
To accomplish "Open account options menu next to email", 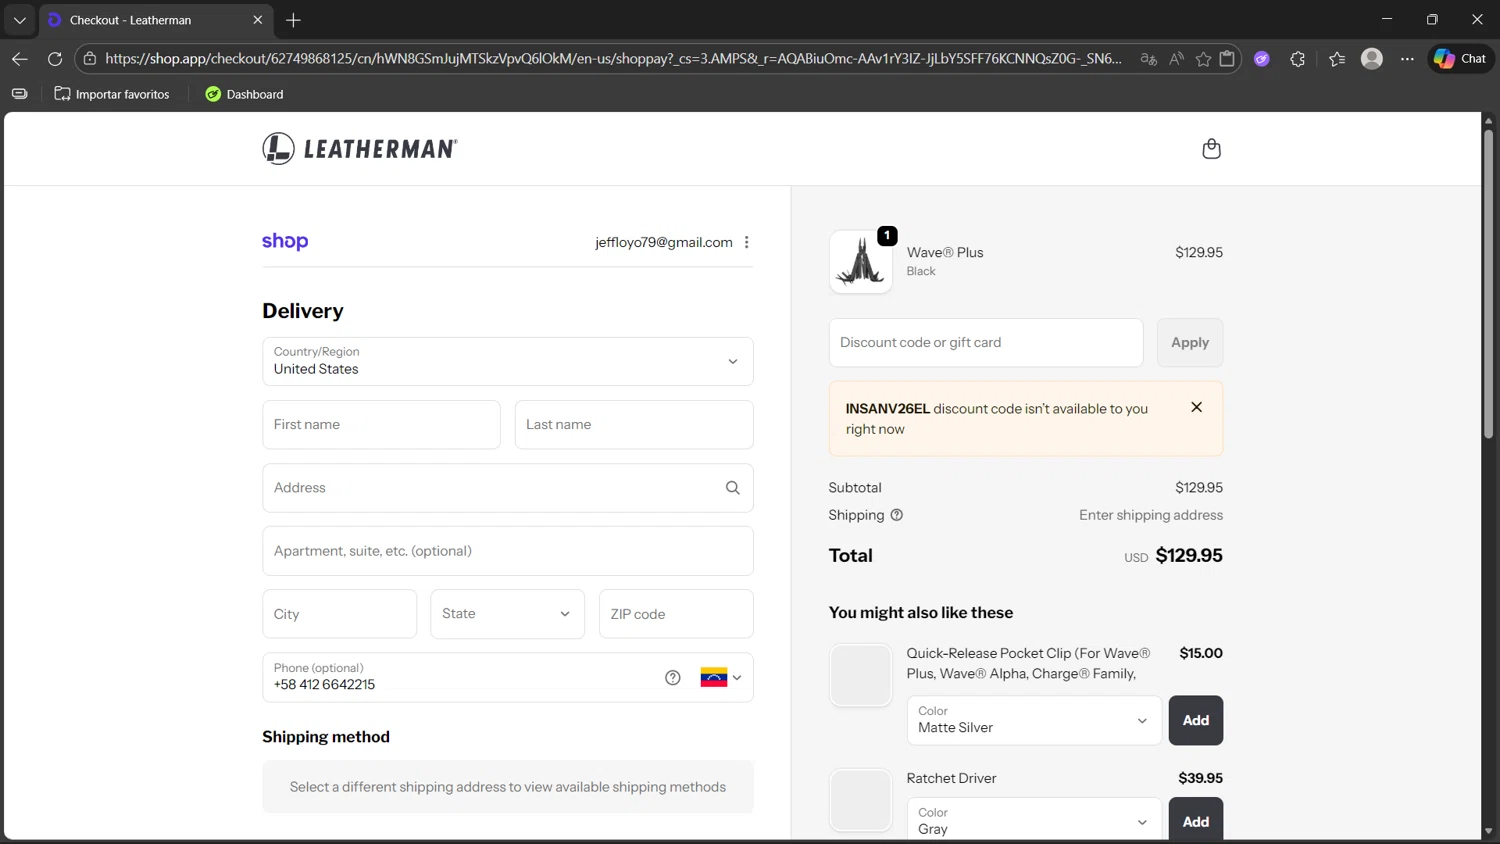I will click(x=747, y=242).
